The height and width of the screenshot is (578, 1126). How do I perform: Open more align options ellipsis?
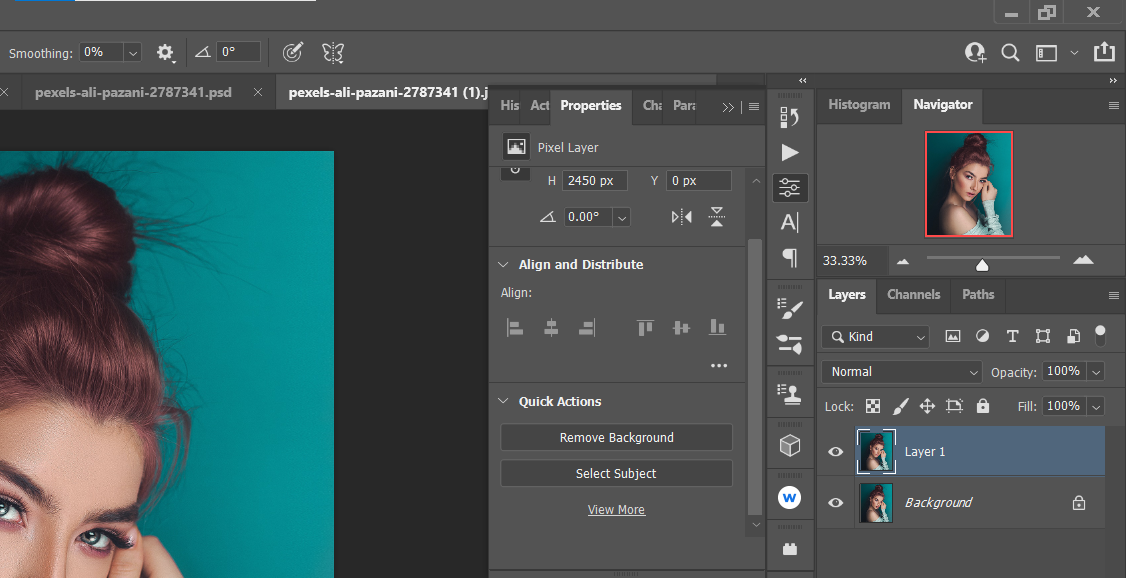click(719, 365)
